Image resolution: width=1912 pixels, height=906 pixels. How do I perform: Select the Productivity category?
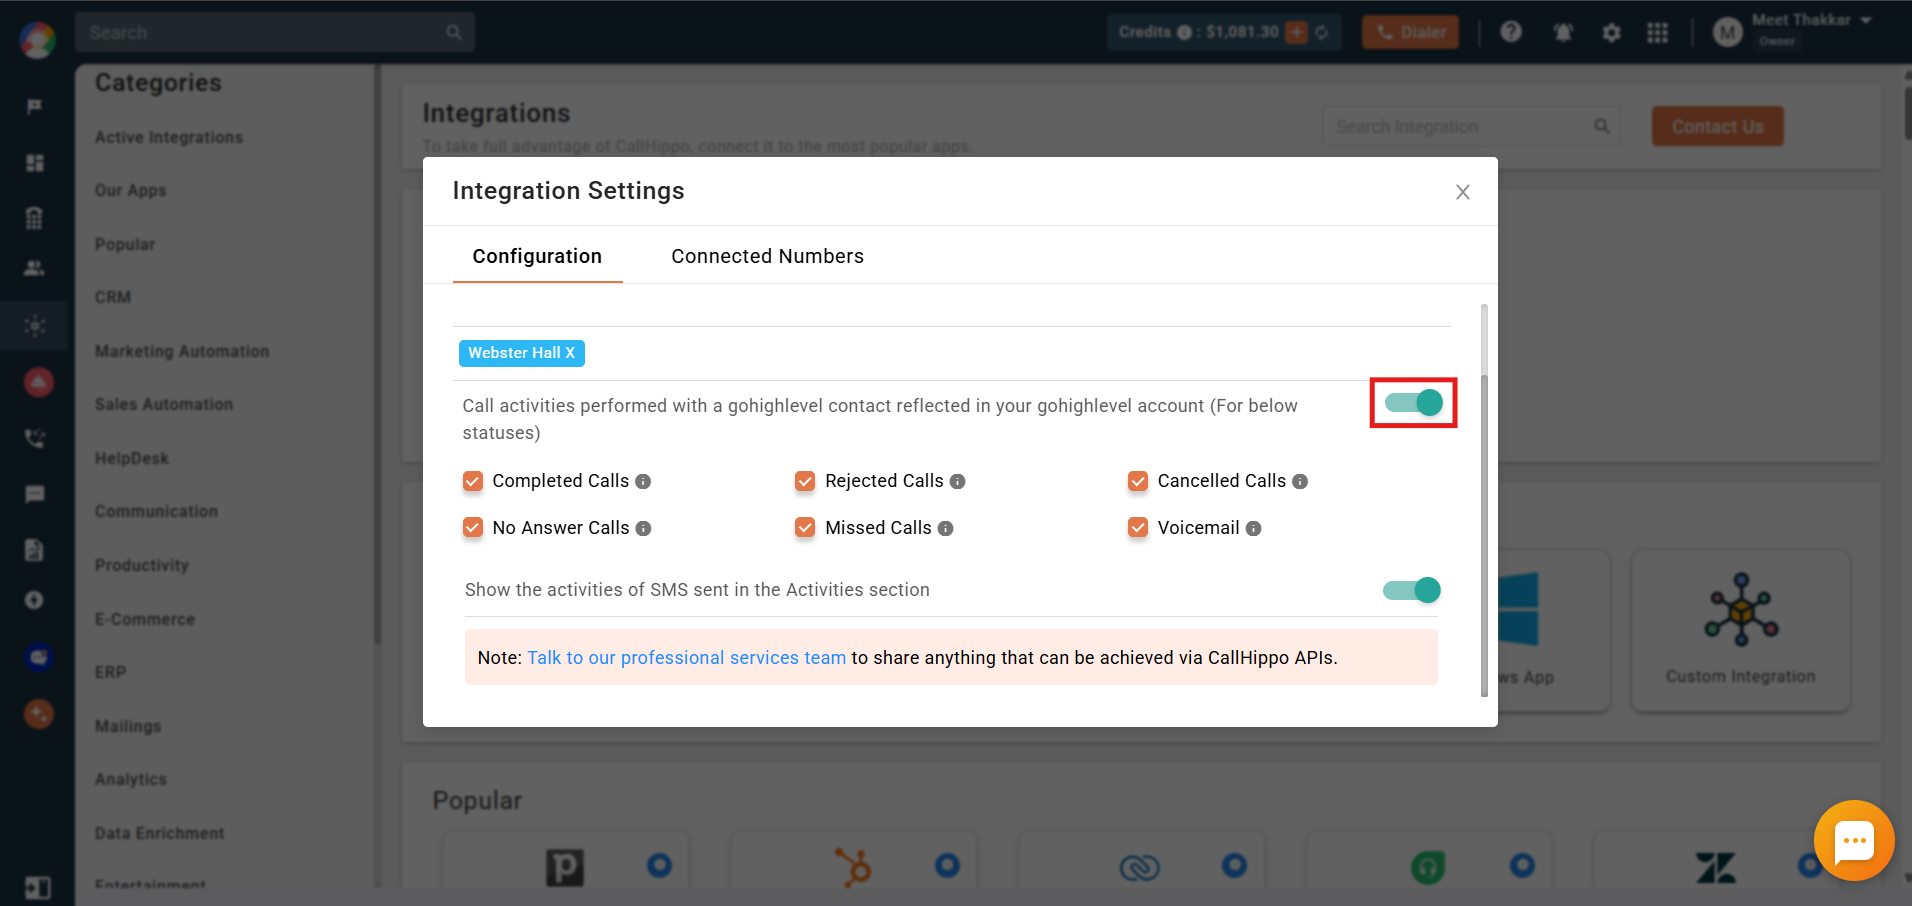pos(142,565)
